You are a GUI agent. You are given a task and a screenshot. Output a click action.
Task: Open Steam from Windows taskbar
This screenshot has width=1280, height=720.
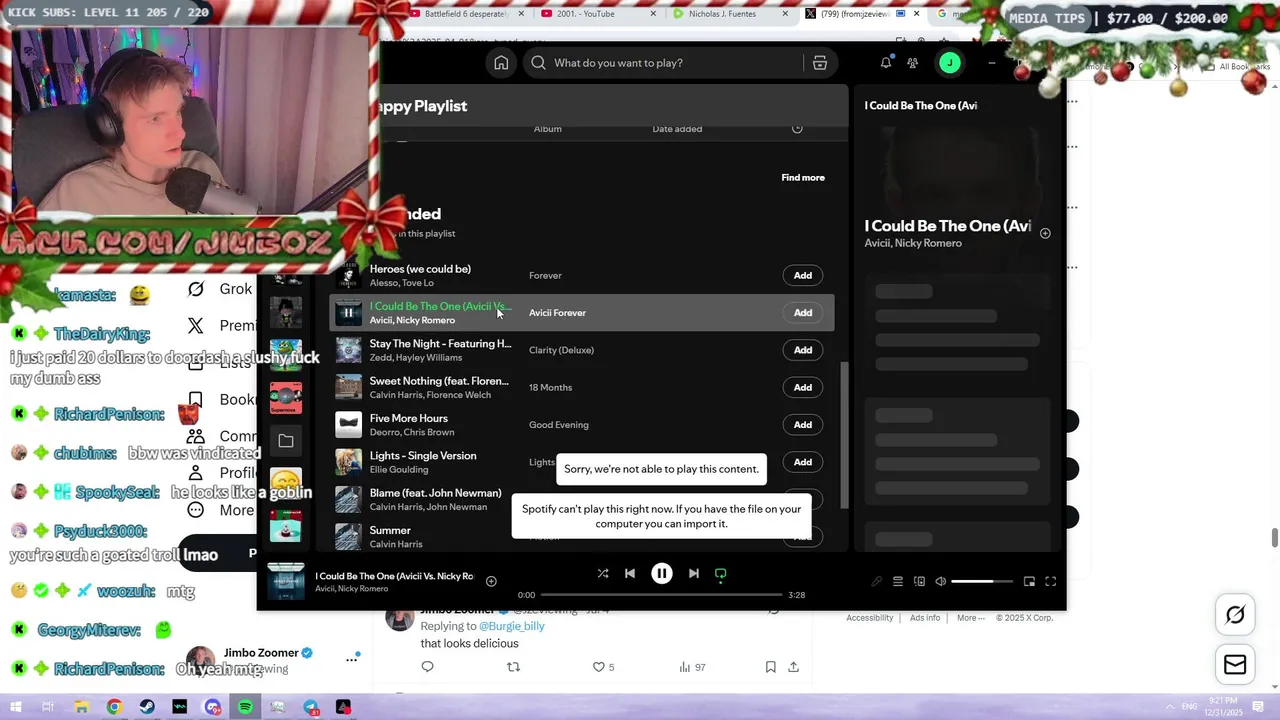[147, 707]
